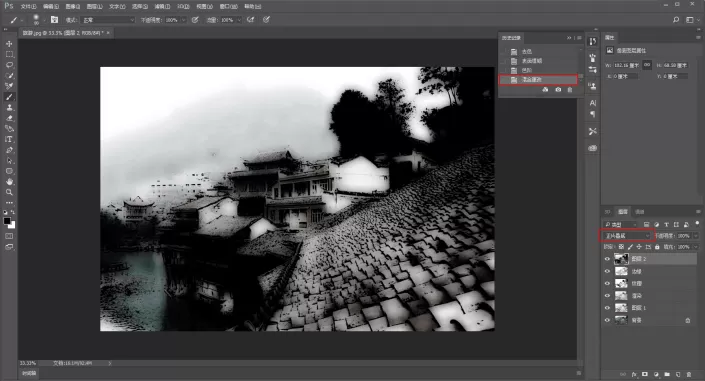The width and height of the screenshot is (705, 381).
Task: Select the Zoom magnifier tool
Action: [9, 193]
